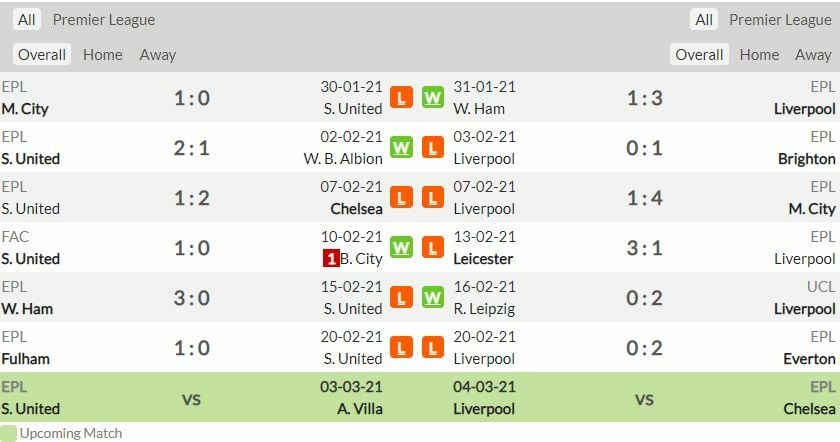
Task: Show Away results in the right panel
Action: click(813, 55)
